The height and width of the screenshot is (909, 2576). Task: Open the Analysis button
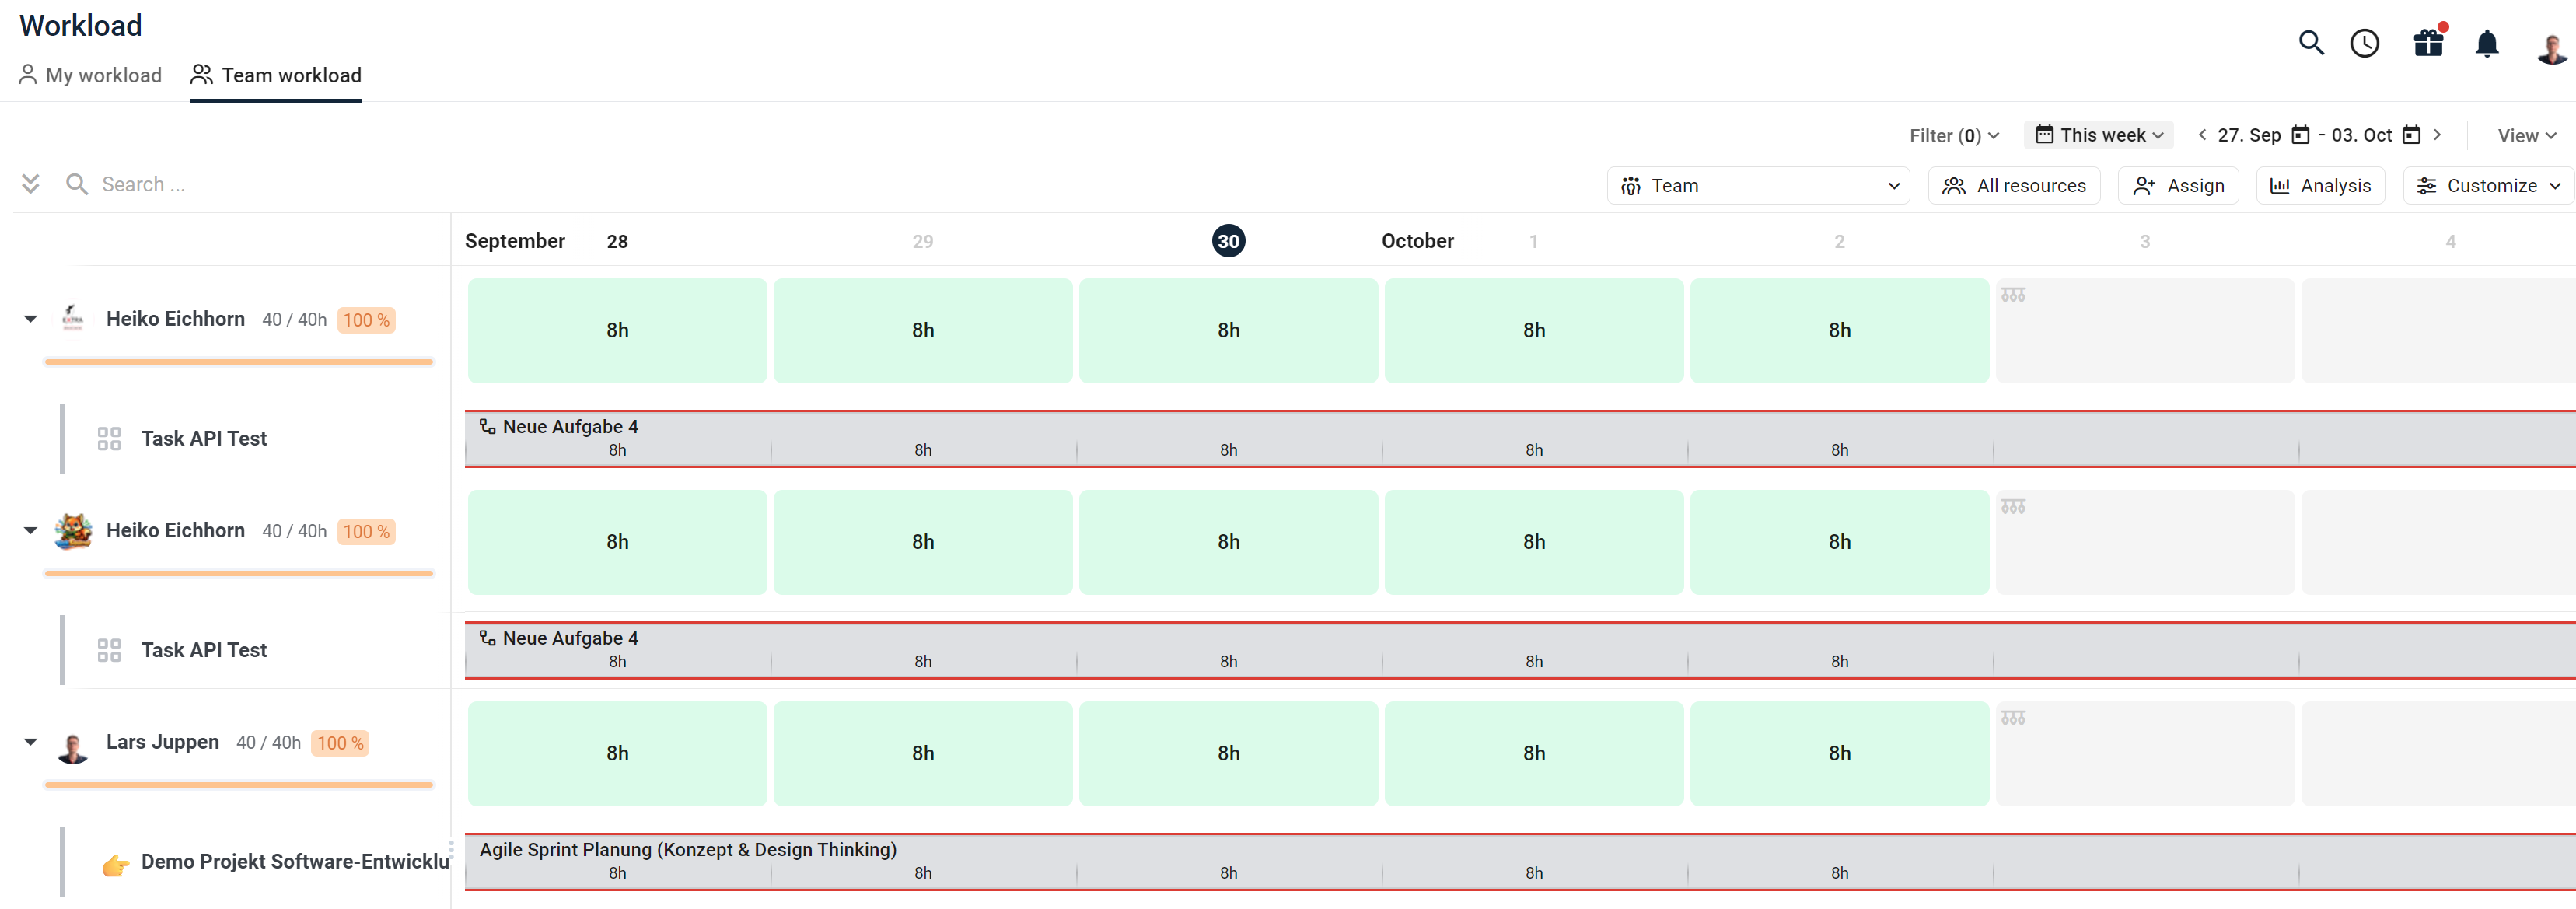pyautogui.click(x=2320, y=185)
